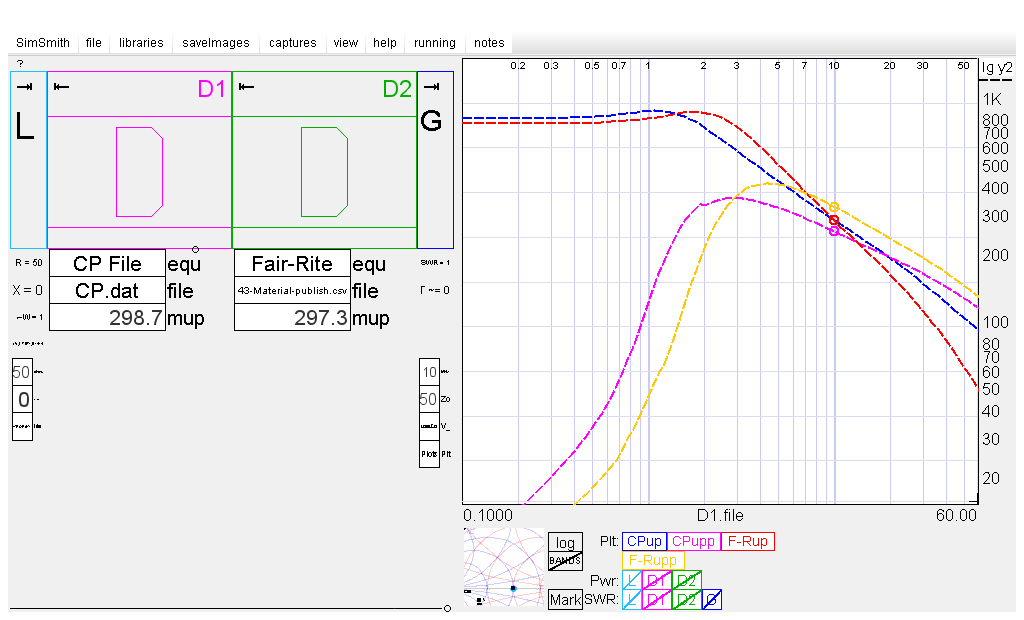1024x620 pixels.
Task: Open the file menu
Action: 93,42
